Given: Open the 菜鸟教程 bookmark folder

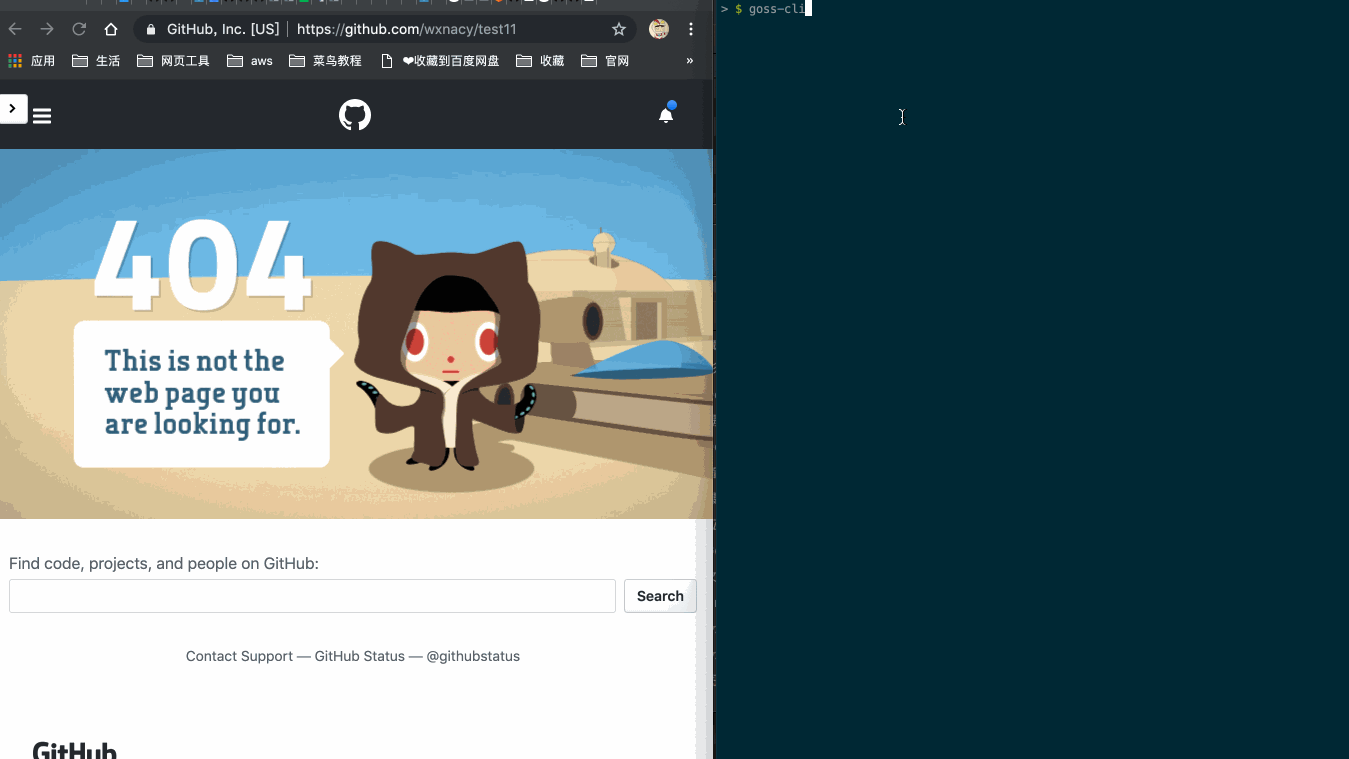Looking at the screenshot, I should (325, 61).
